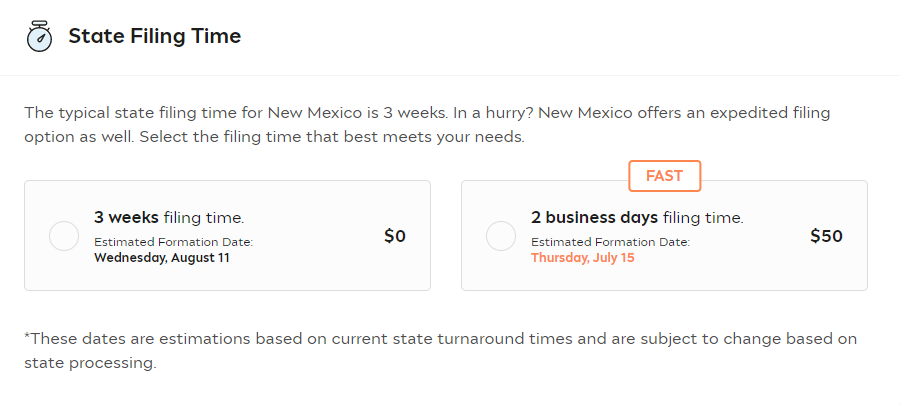Click Estimated Formation Date label in expedited card
The width and height of the screenshot is (900, 405).
[x=610, y=242]
